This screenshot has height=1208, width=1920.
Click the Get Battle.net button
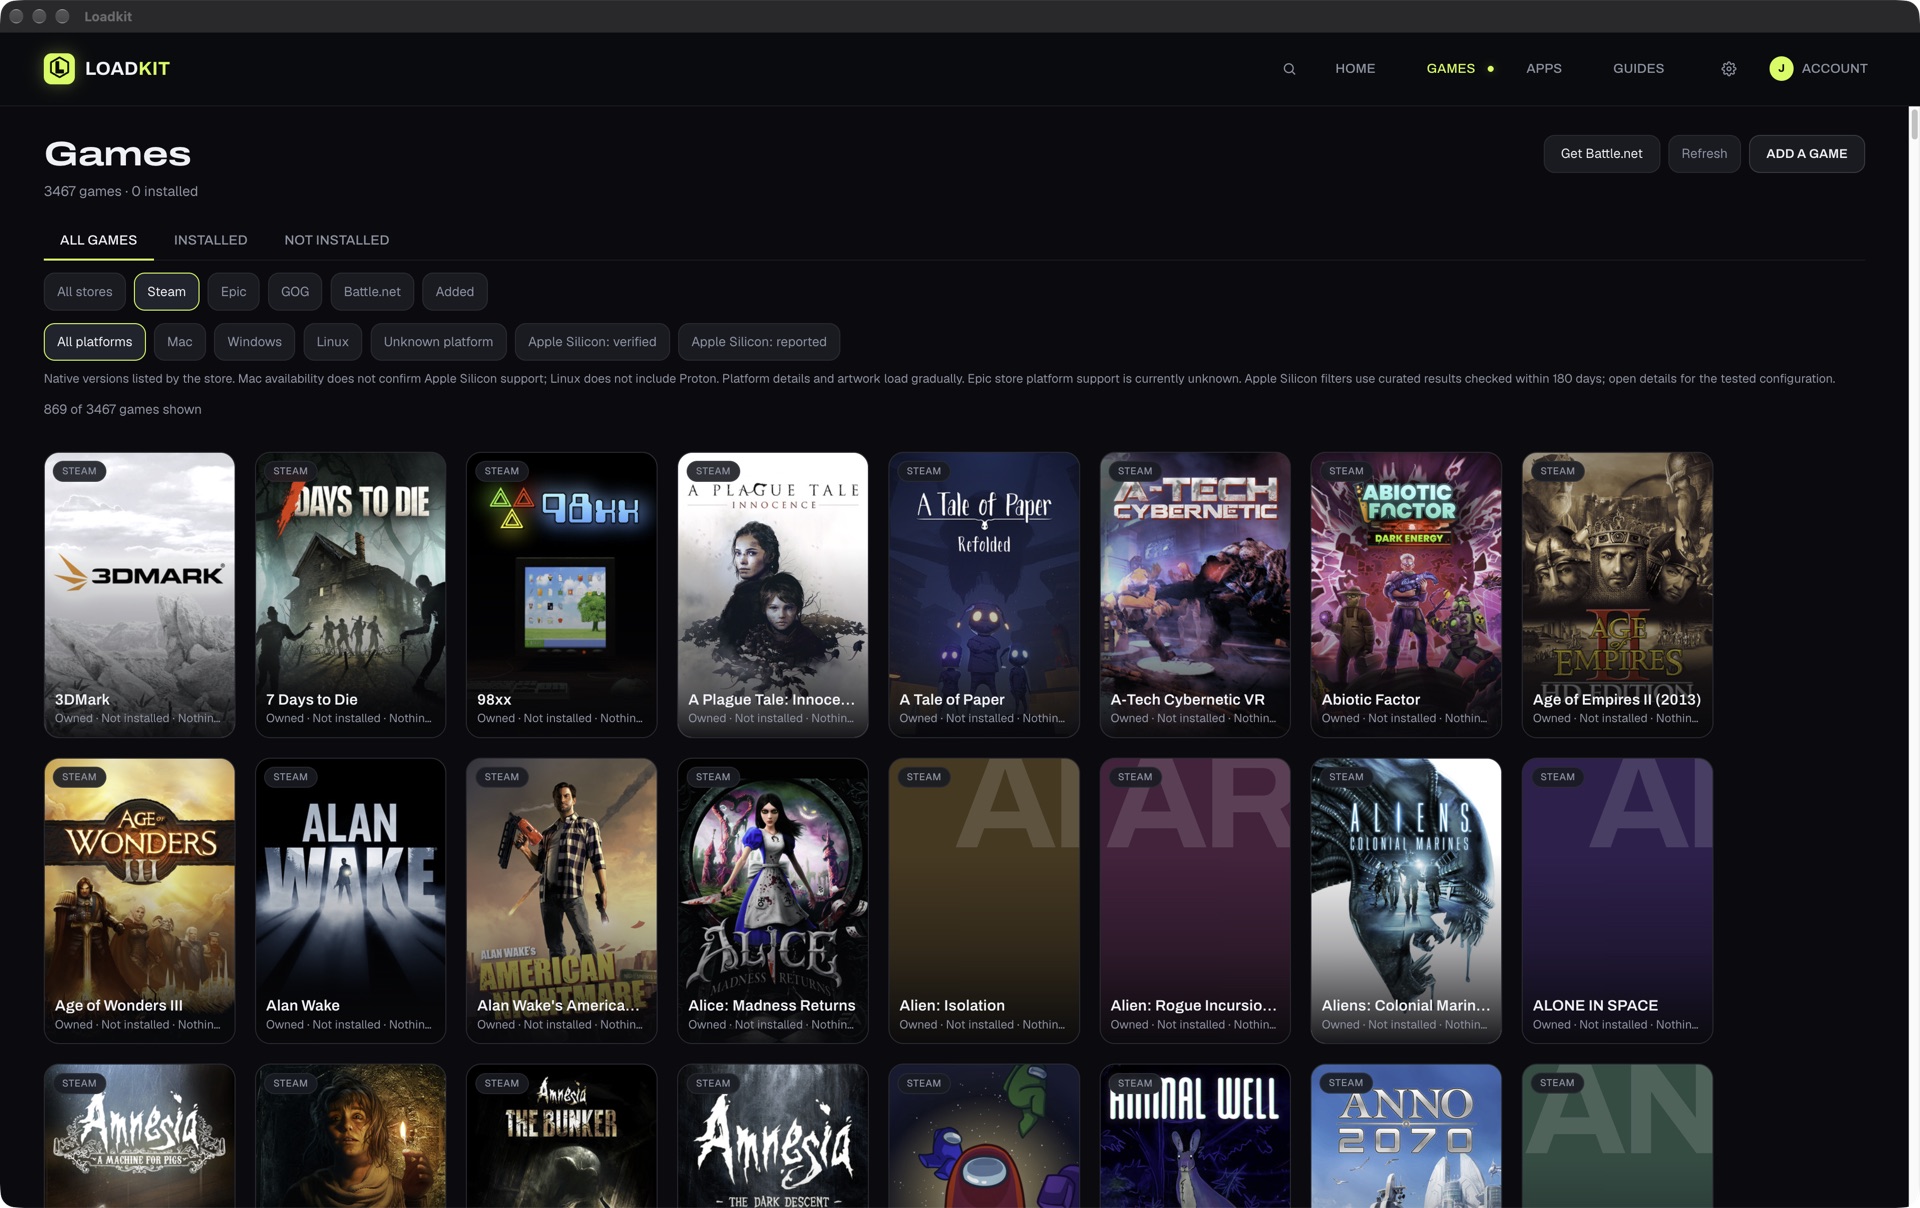pyautogui.click(x=1601, y=154)
